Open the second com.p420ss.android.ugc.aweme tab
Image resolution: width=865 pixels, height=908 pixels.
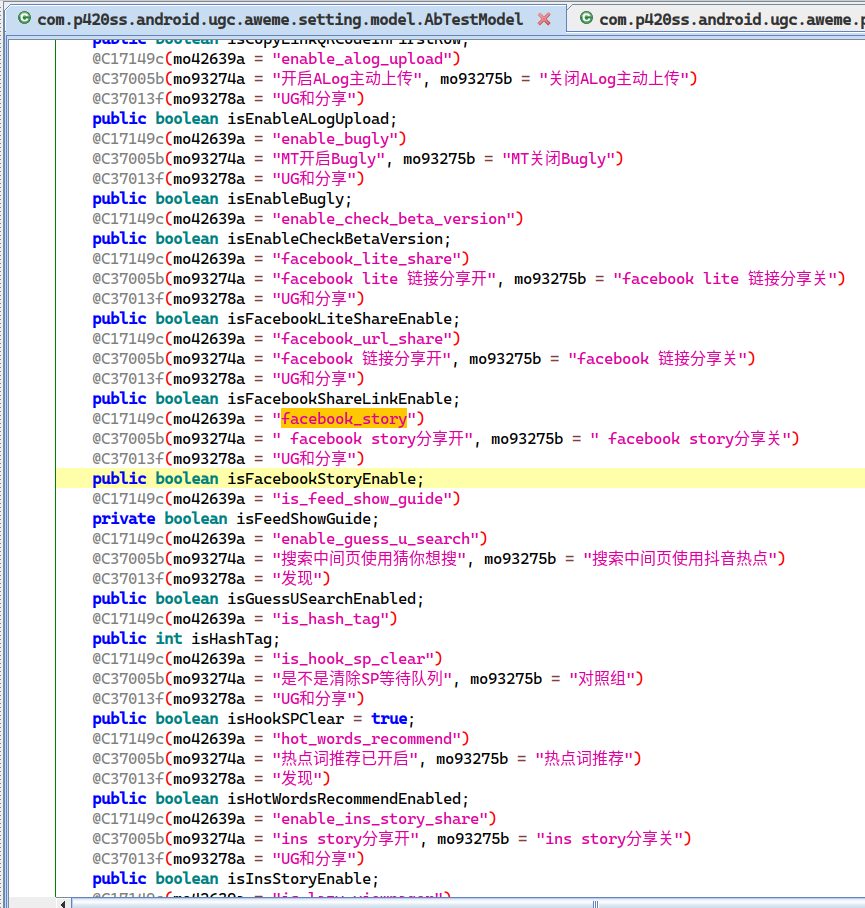[730, 19]
